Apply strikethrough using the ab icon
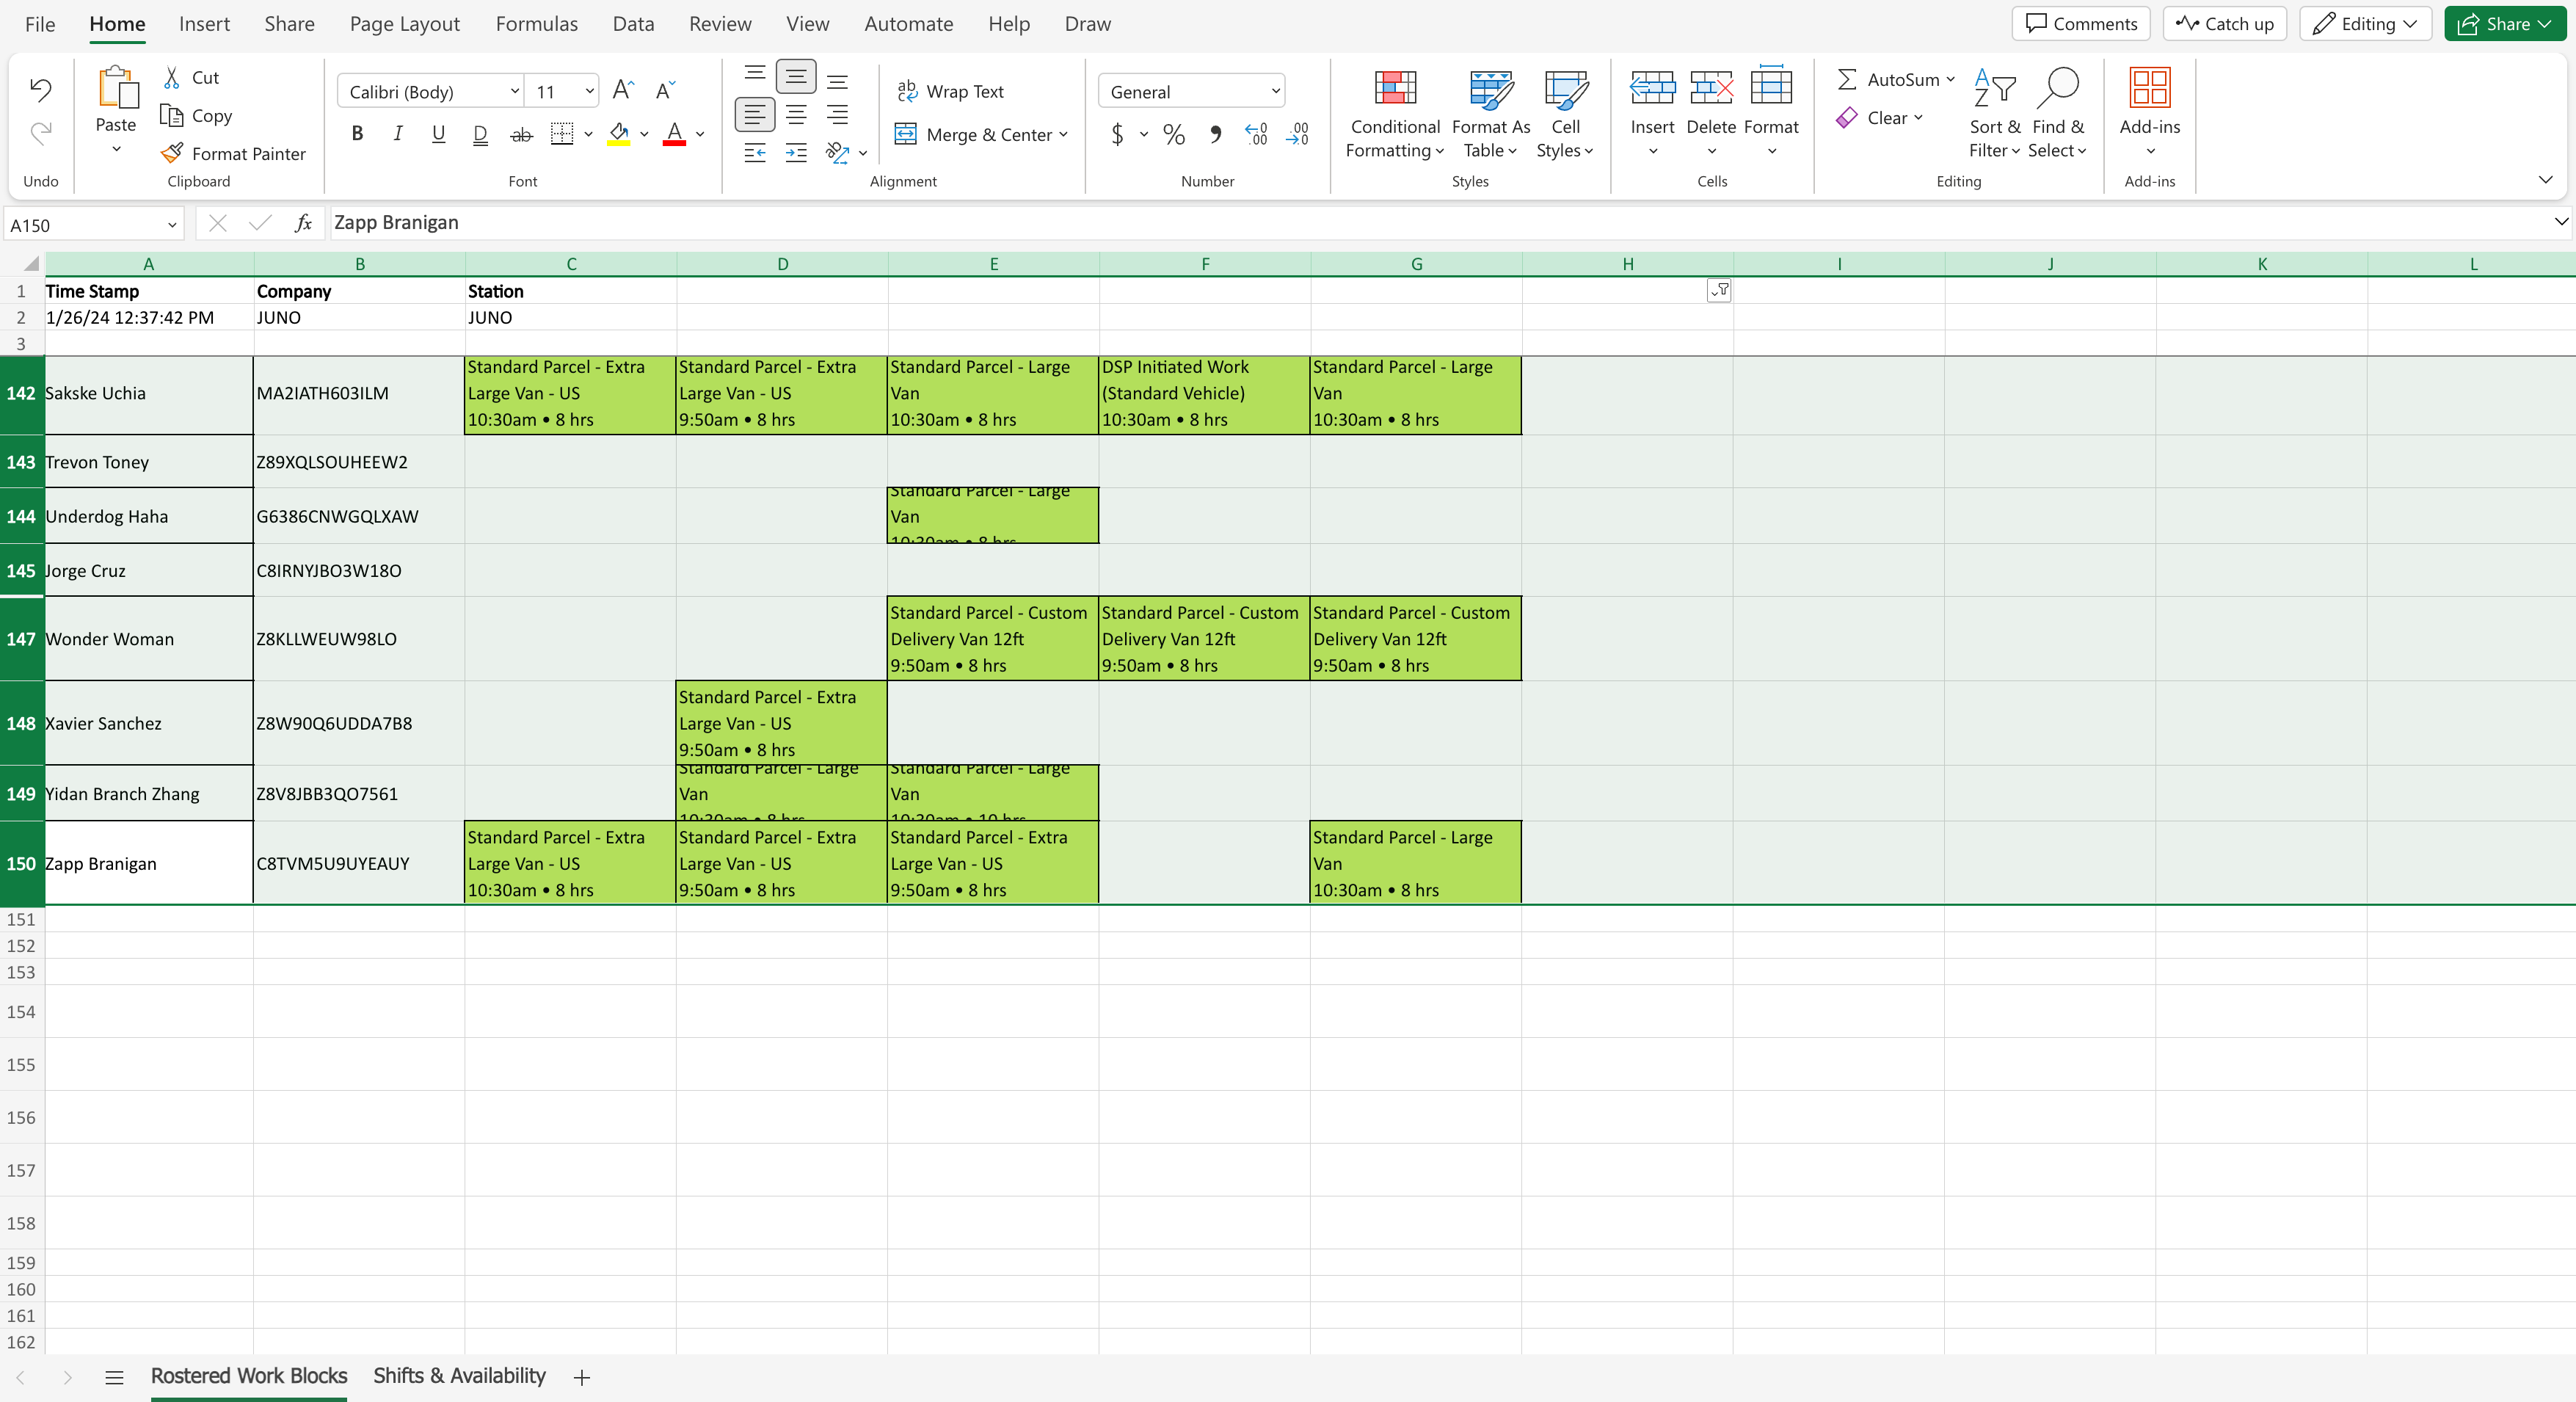This screenshot has width=2576, height=1402. [521, 134]
